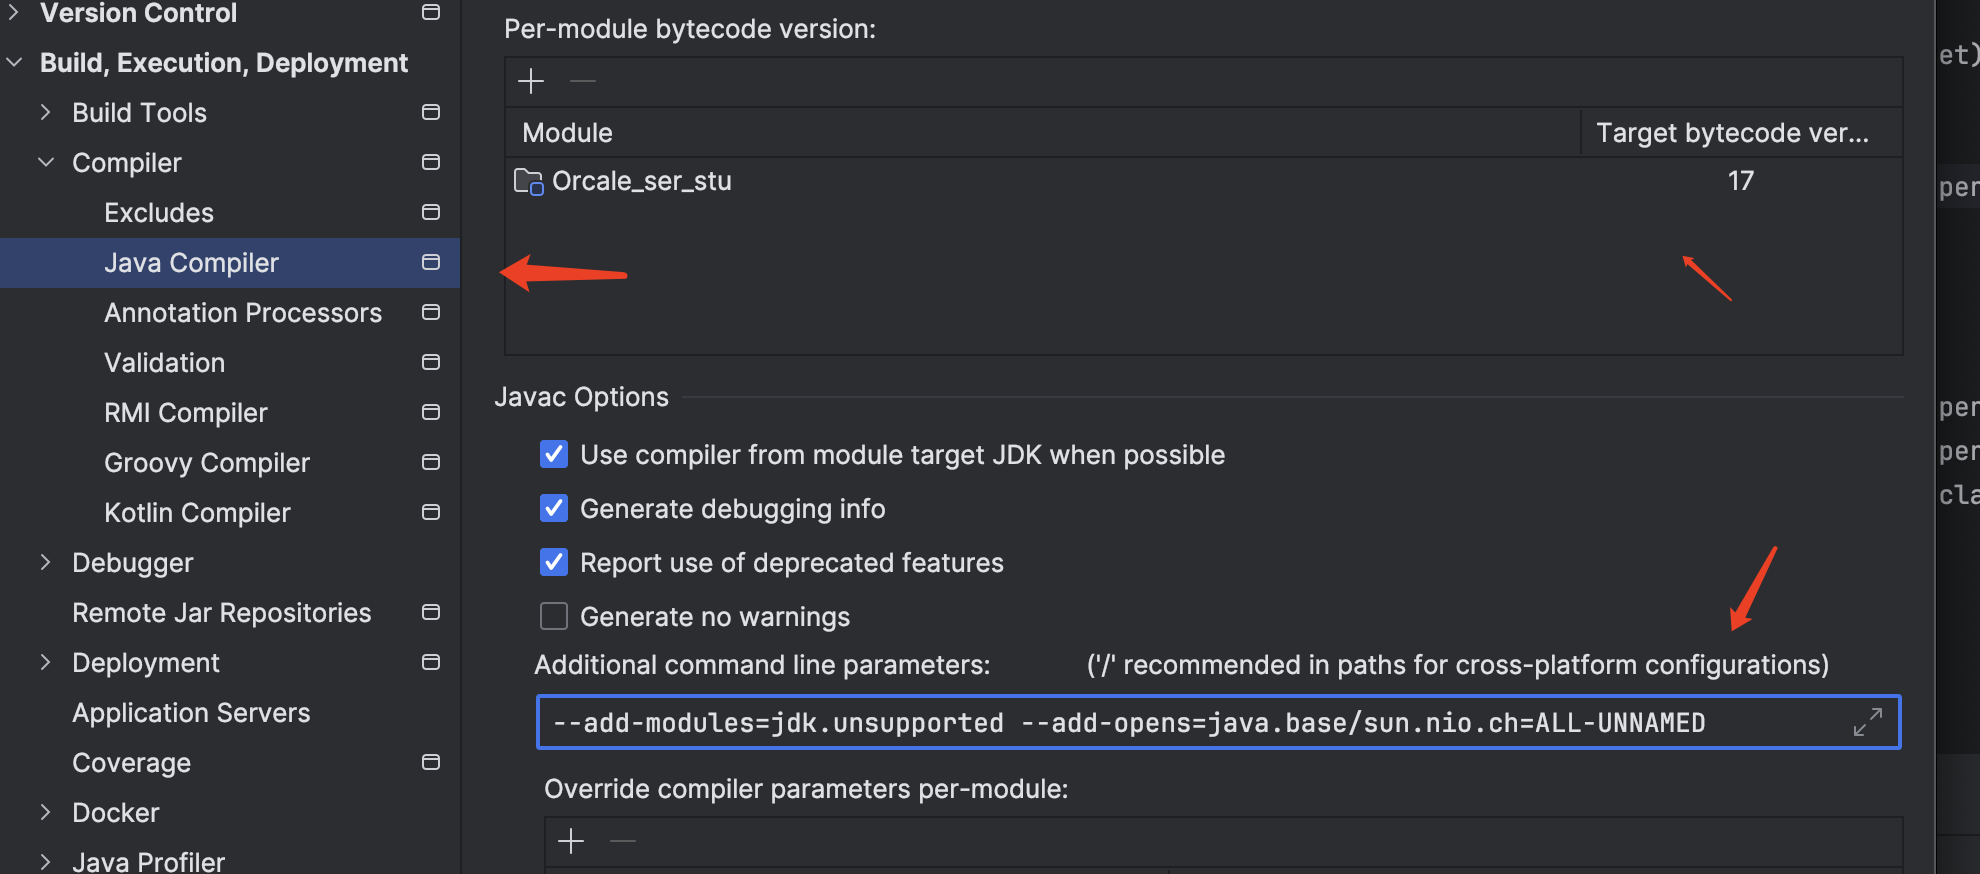Toggle Generate debugging info checkbox

coord(554,508)
